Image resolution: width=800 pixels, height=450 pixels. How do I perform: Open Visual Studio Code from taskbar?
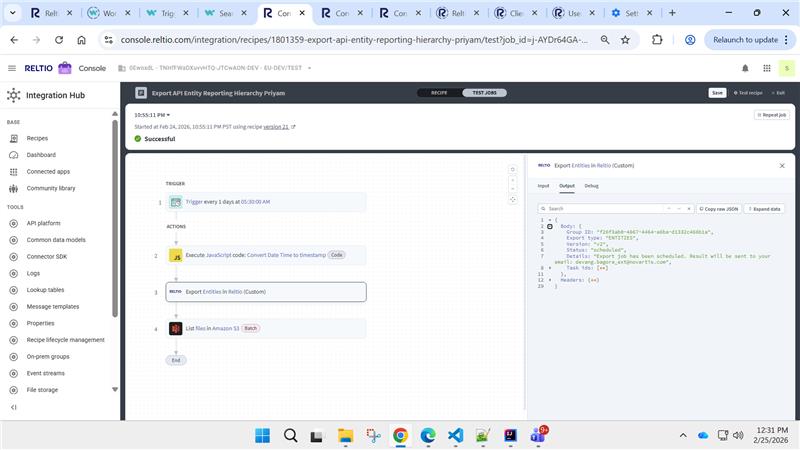pos(456,435)
